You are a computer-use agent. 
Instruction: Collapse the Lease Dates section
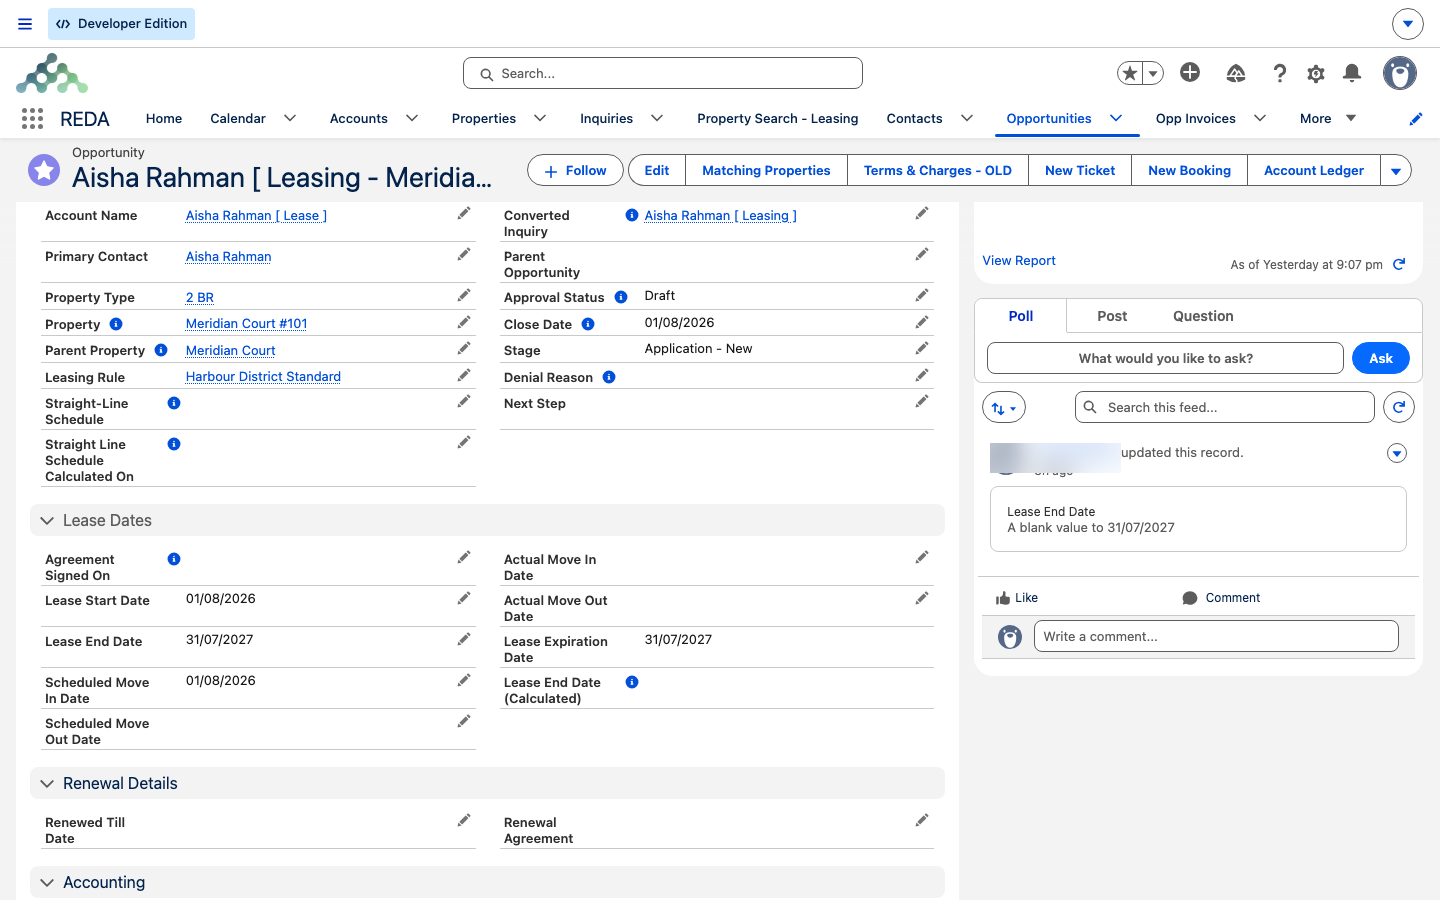(47, 521)
